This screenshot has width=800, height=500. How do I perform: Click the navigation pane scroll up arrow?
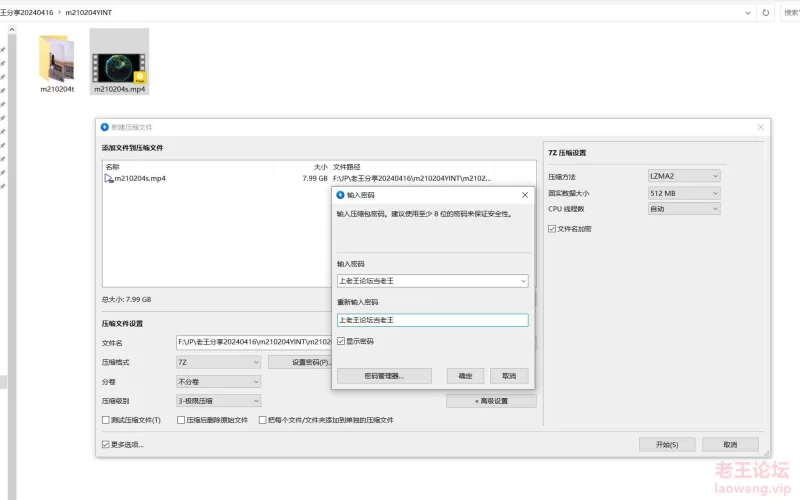tap(12, 30)
